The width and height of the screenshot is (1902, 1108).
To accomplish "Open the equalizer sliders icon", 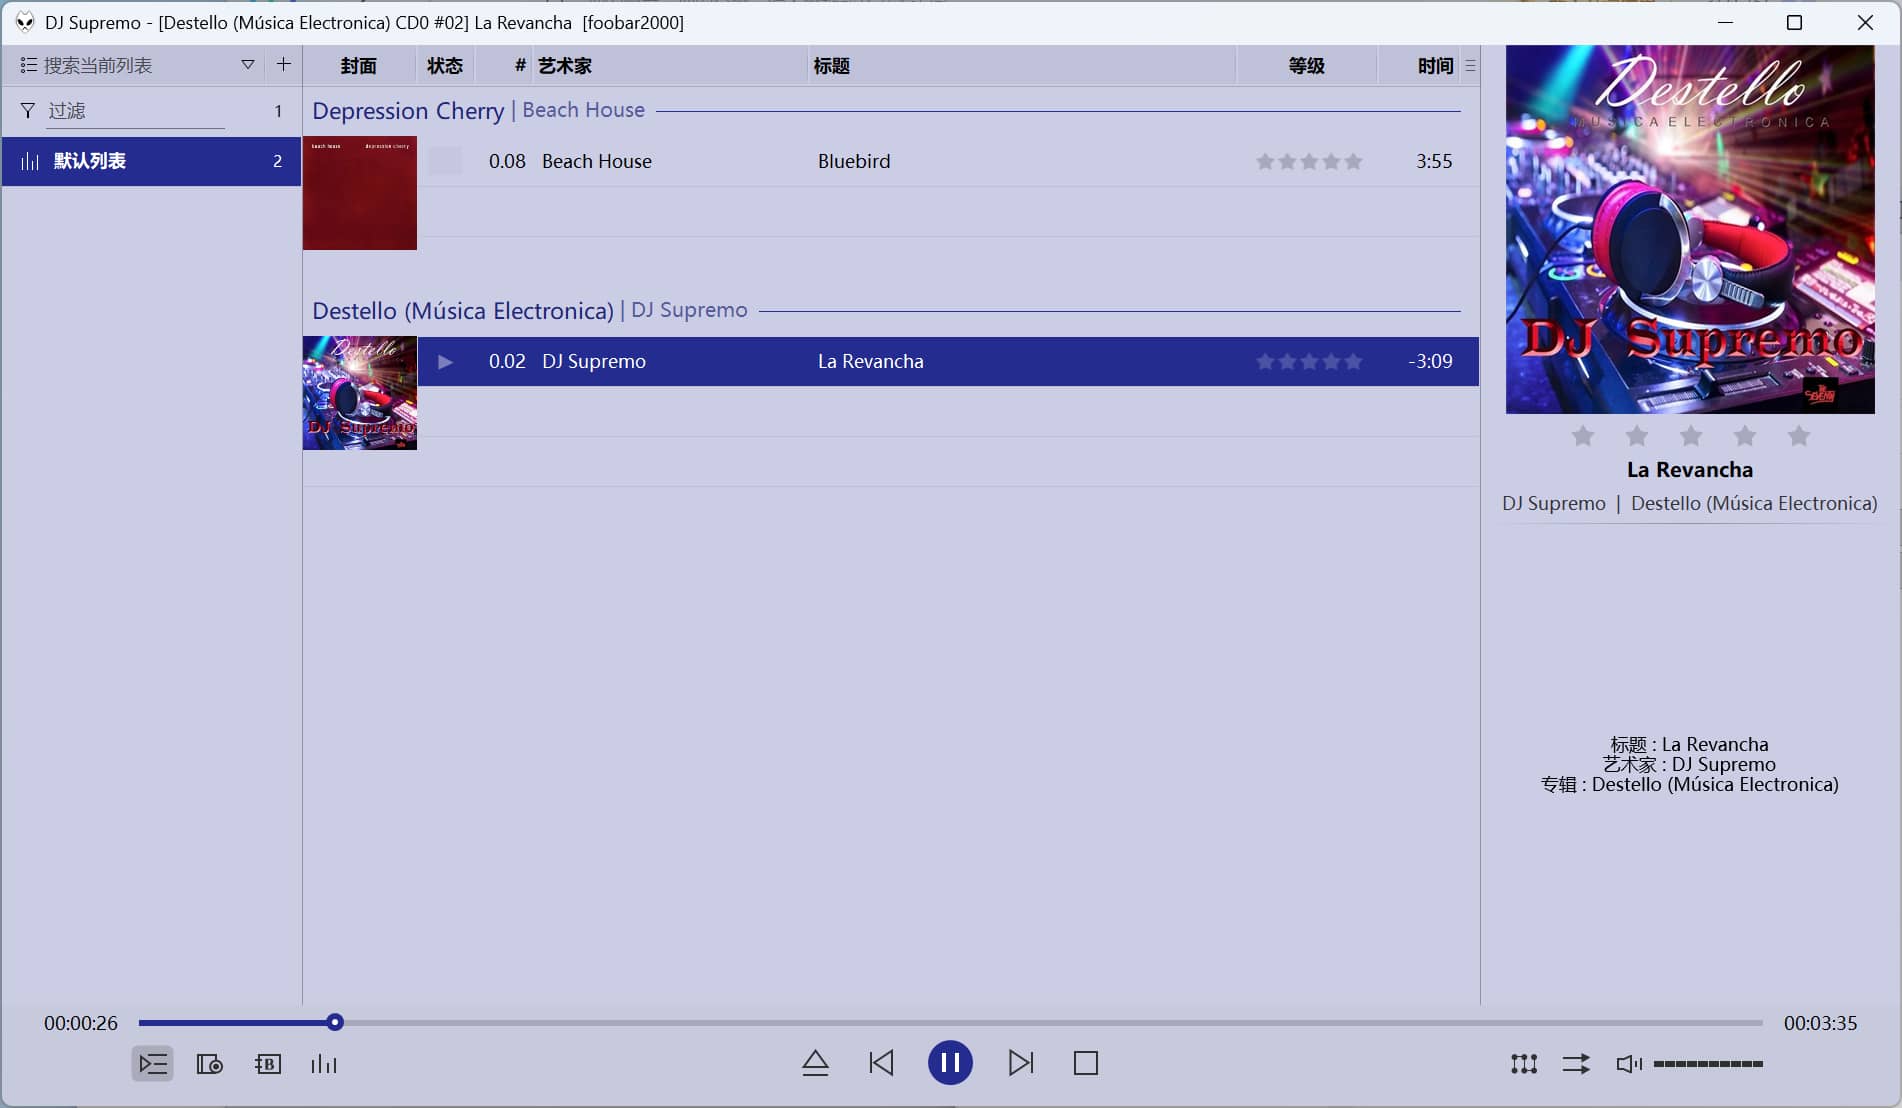I will click(1524, 1064).
